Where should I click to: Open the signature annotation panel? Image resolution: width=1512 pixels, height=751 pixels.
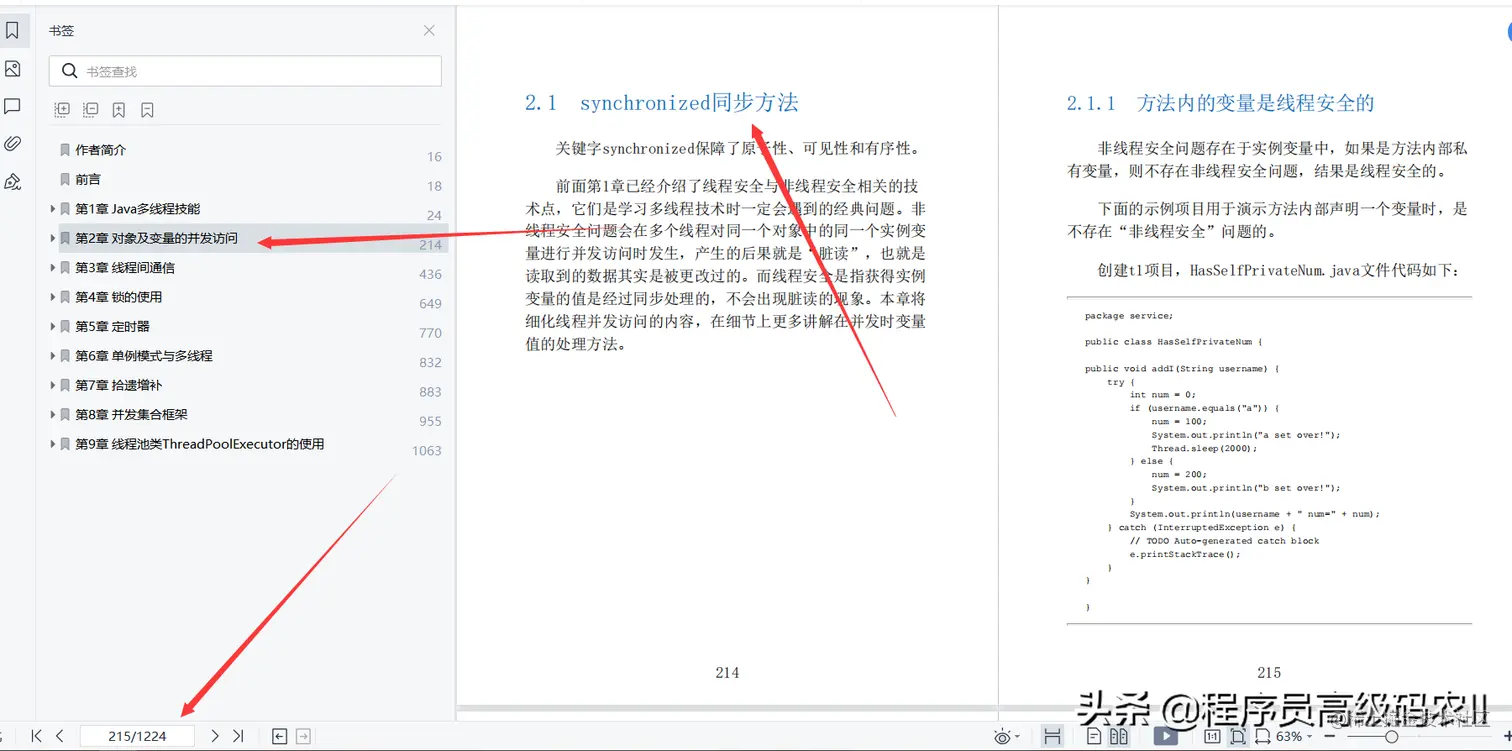point(15,181)
